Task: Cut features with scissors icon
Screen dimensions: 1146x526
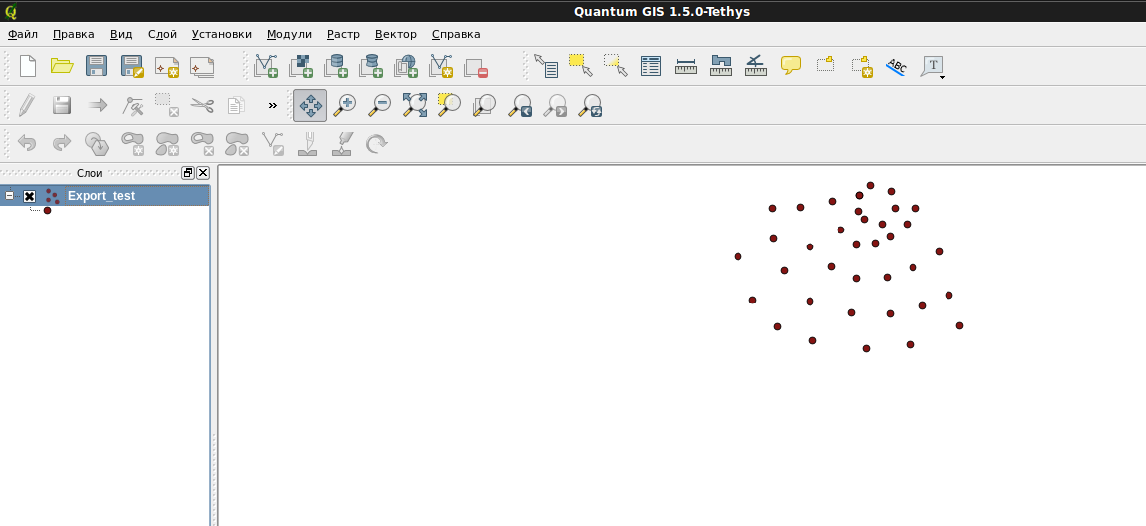Action: tap(202, 105)
